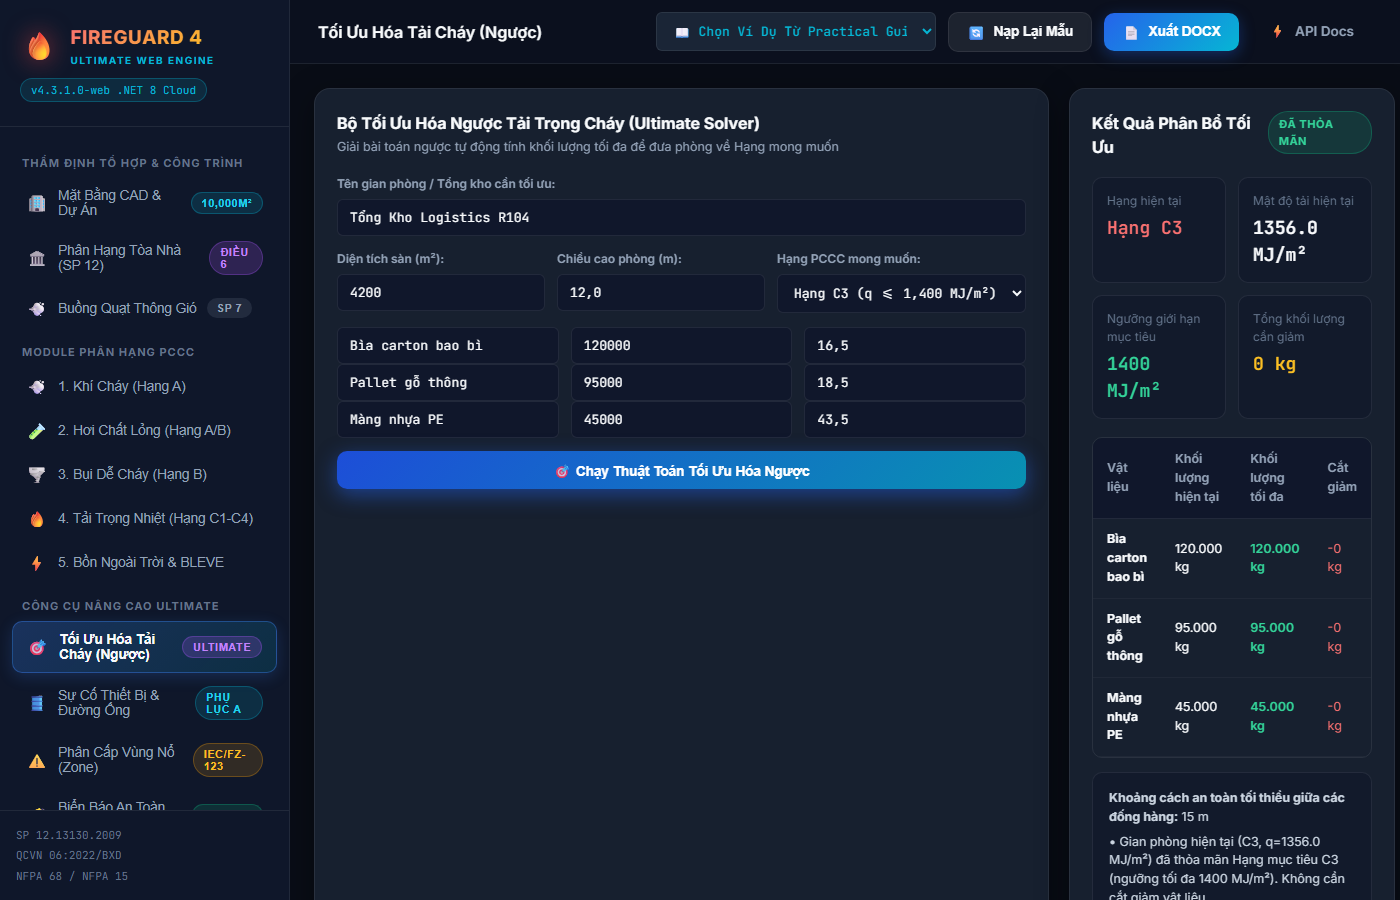The image size is (1400, 900).
Task: Click the document icon on Xuất DOCX
Action: (1131, 32)
